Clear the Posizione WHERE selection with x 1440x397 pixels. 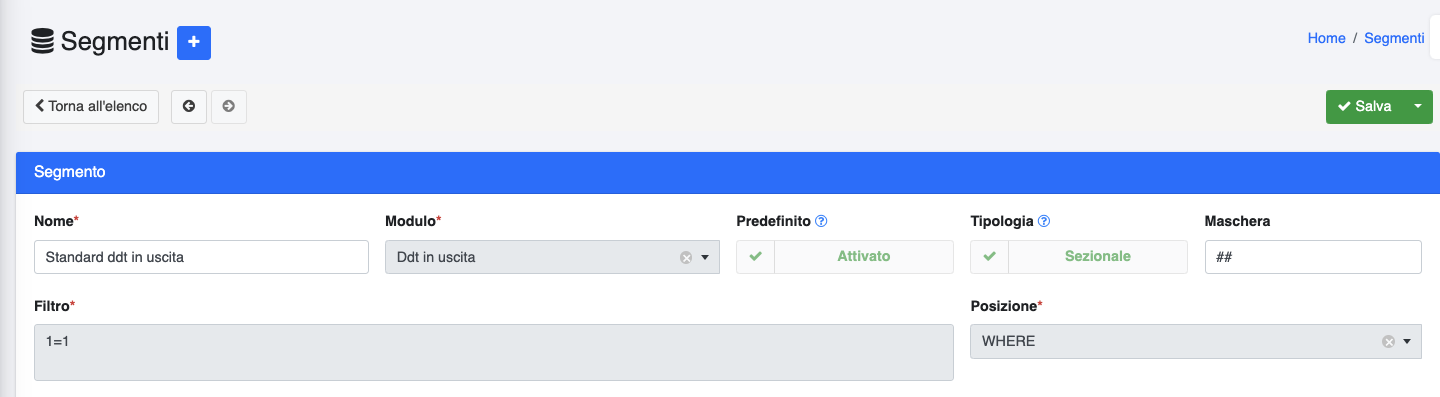(1388, 341)
